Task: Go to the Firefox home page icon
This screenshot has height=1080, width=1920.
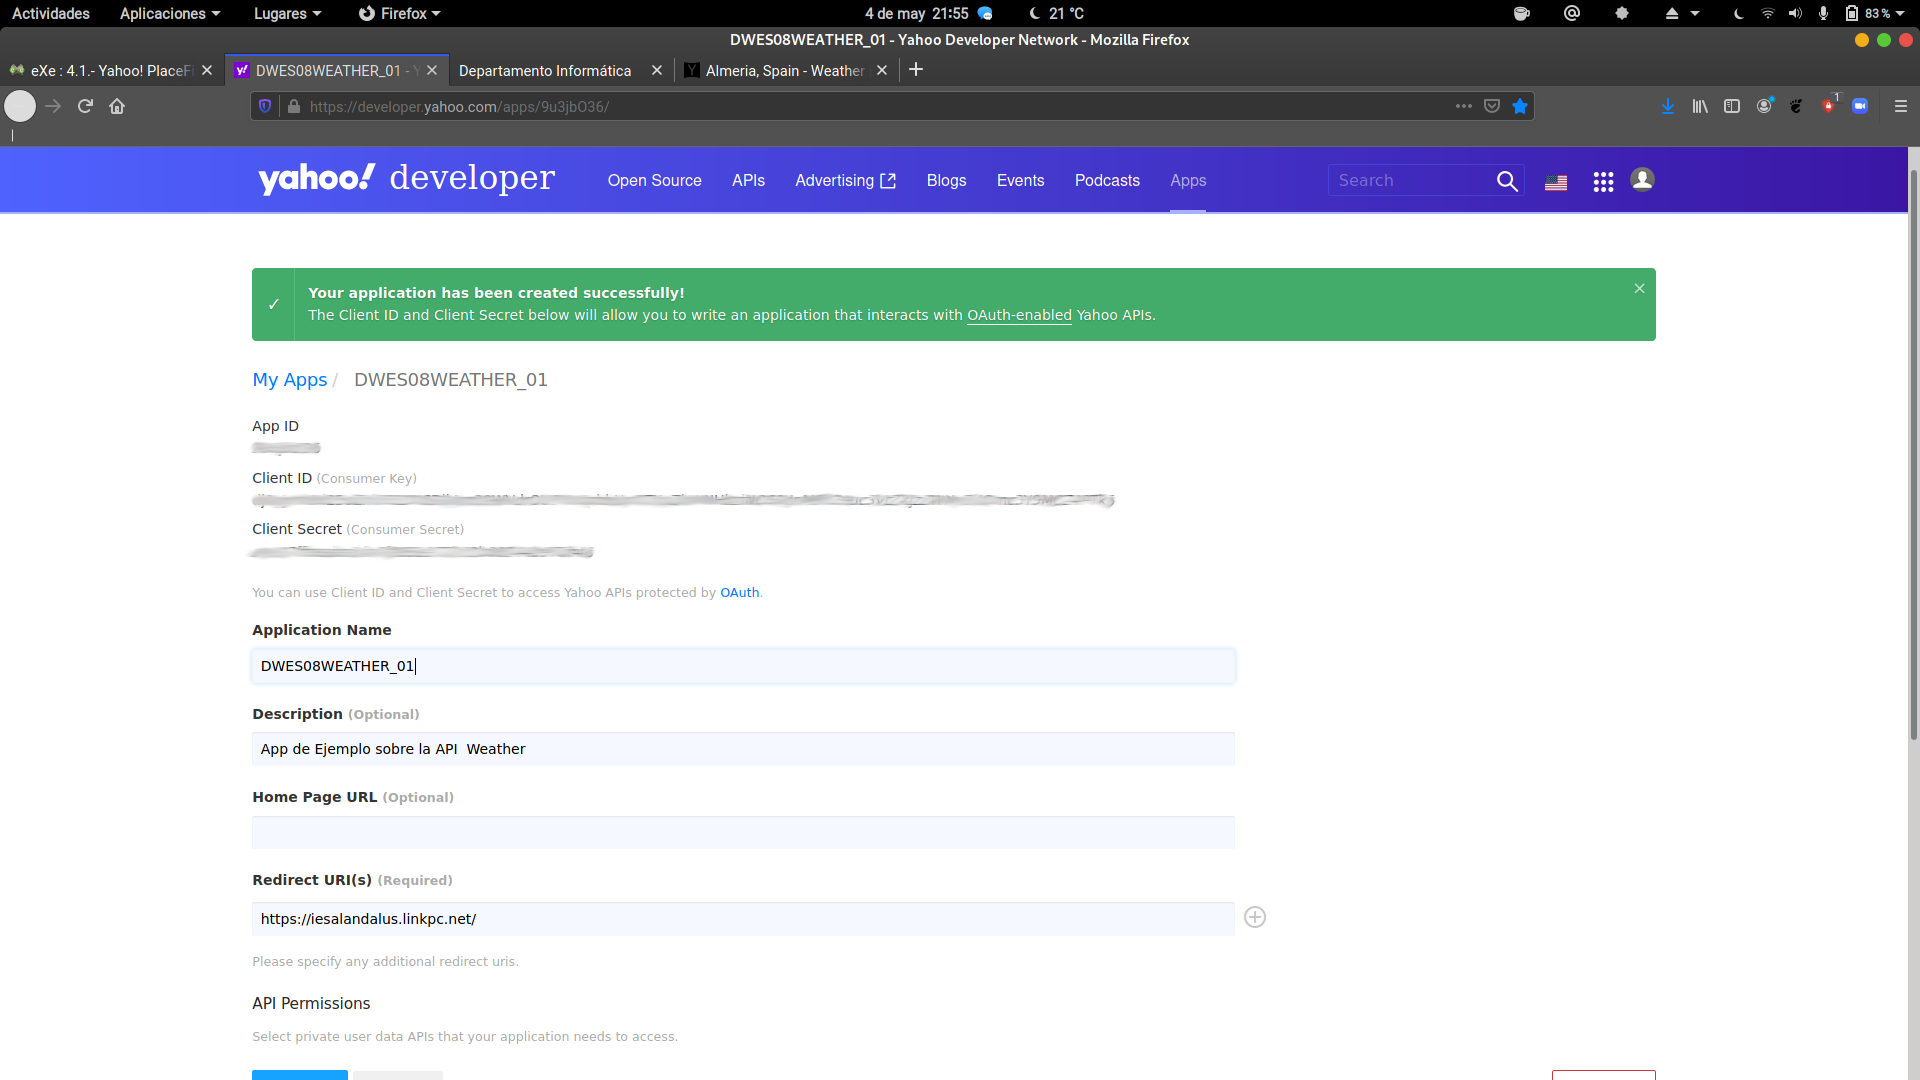Action: (117, 106)
